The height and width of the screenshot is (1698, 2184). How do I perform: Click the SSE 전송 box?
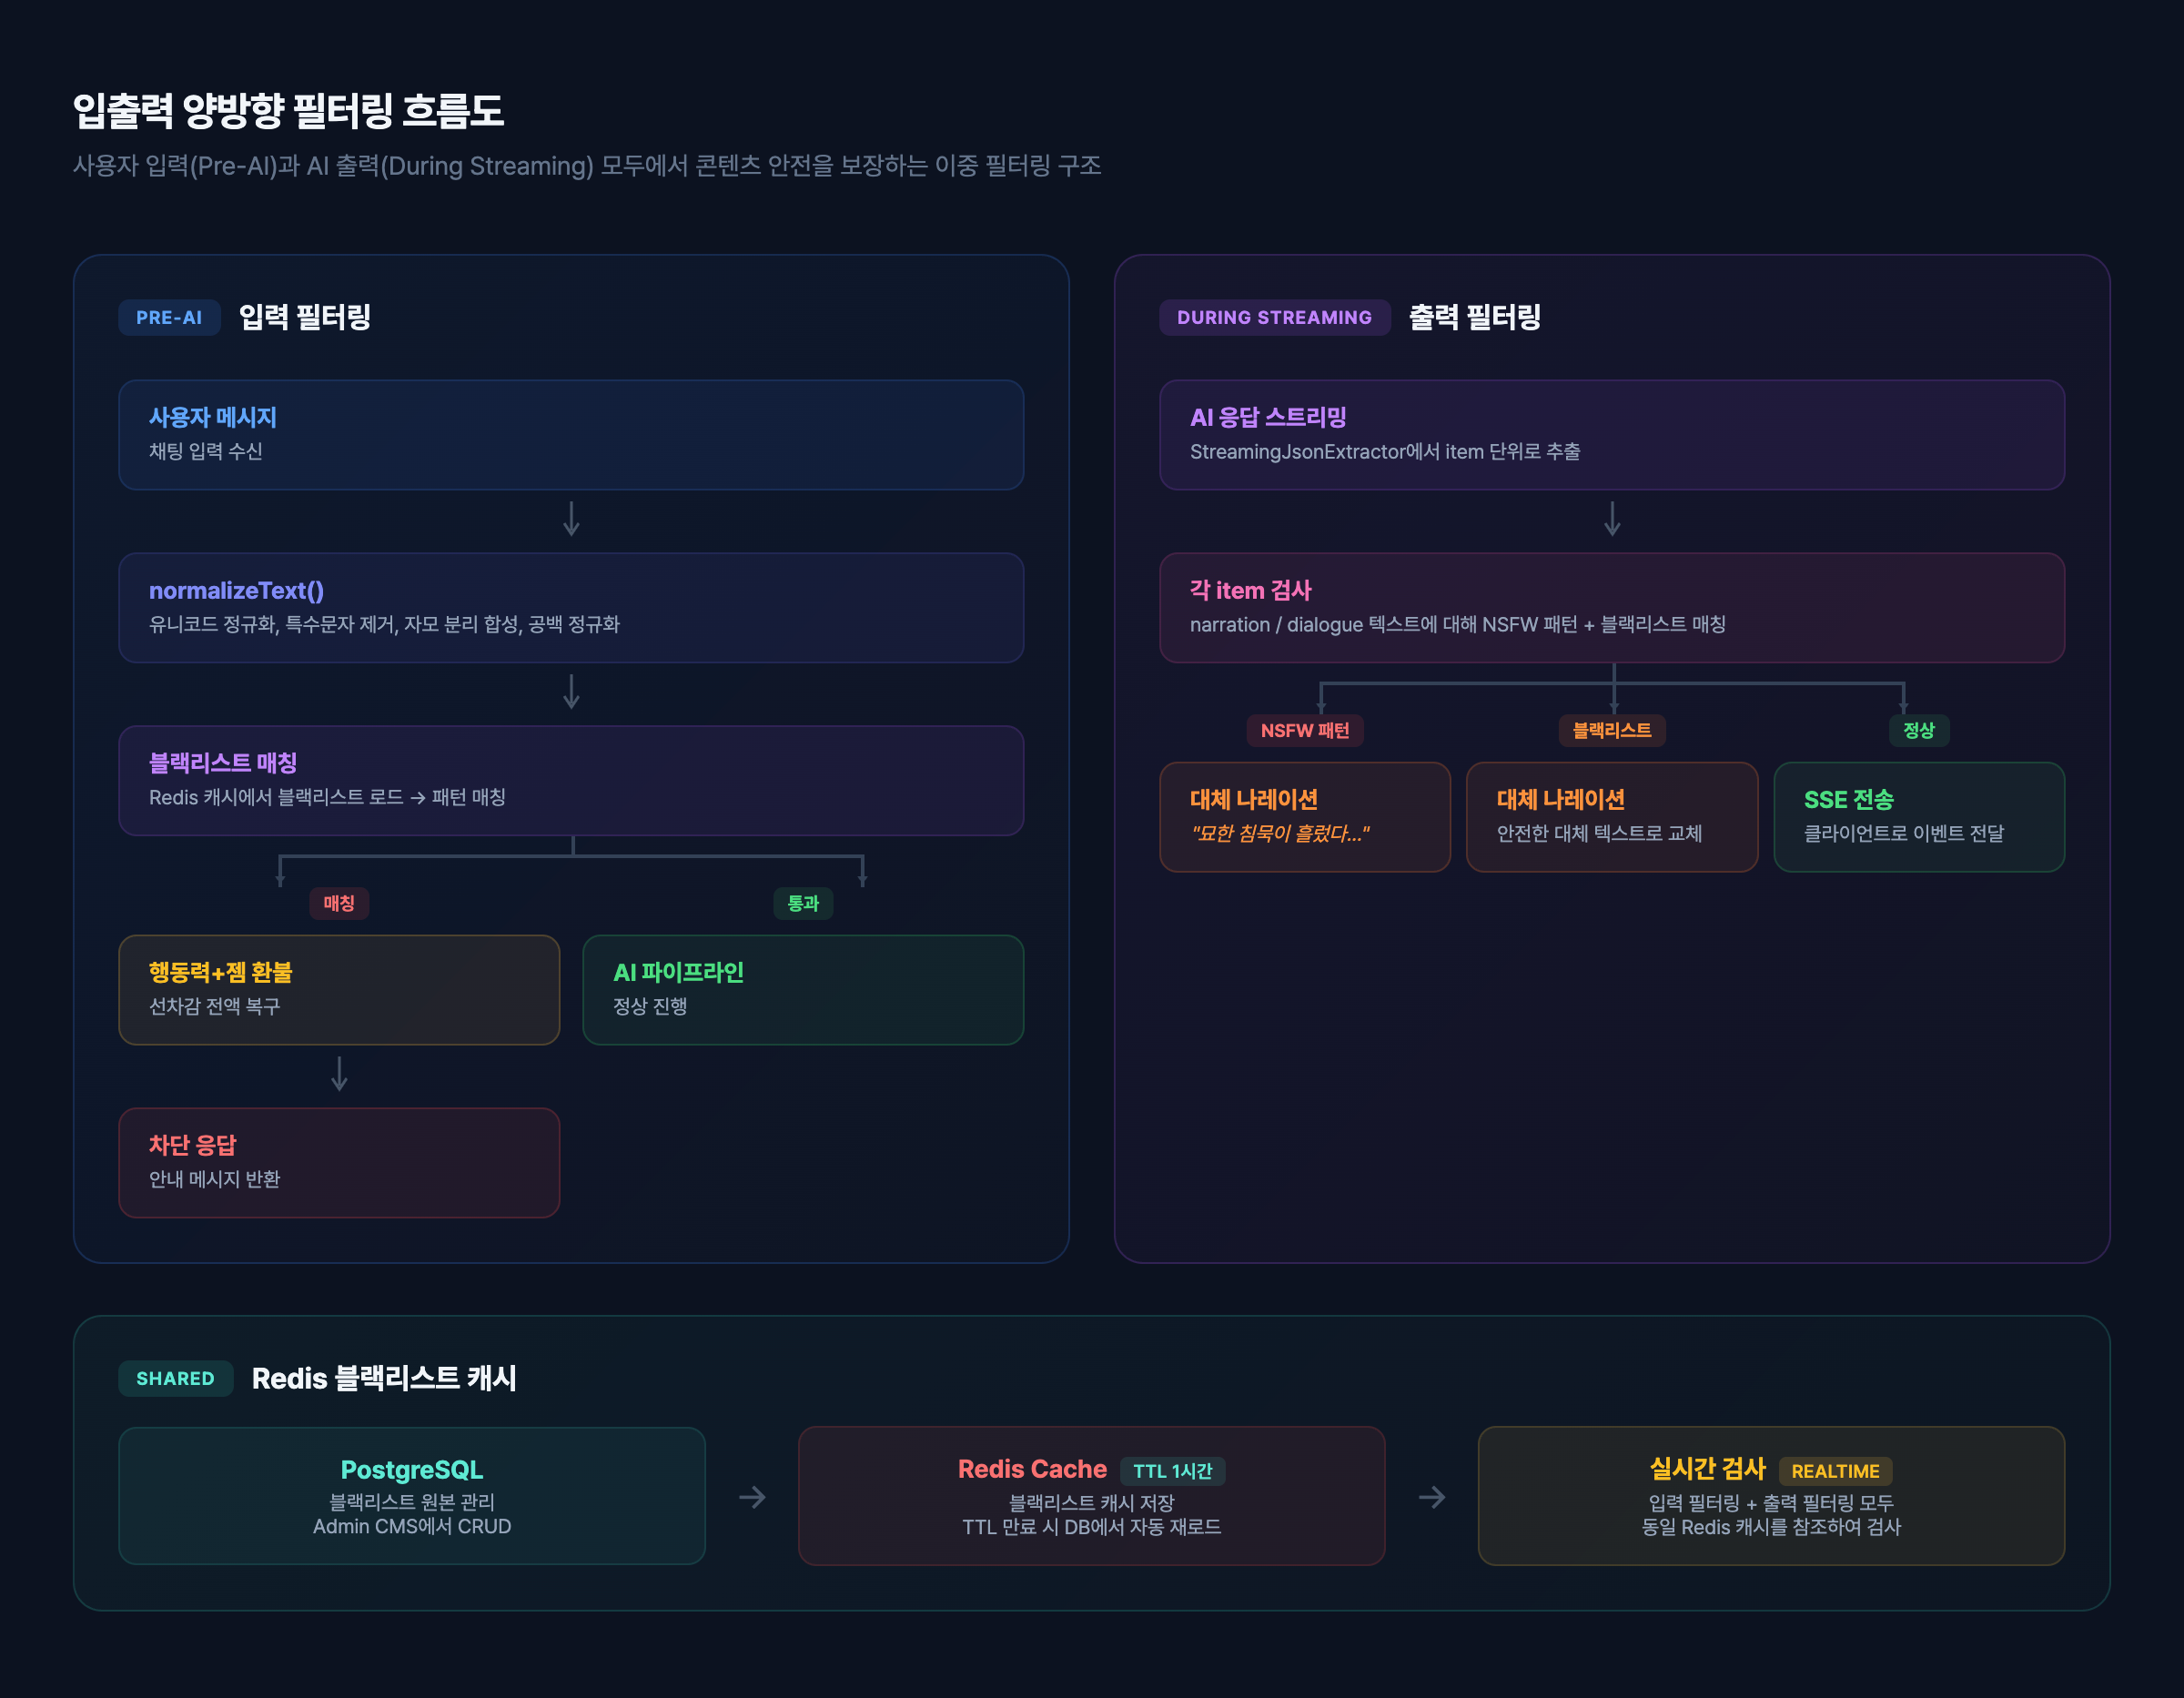(x=1918, y=816)
